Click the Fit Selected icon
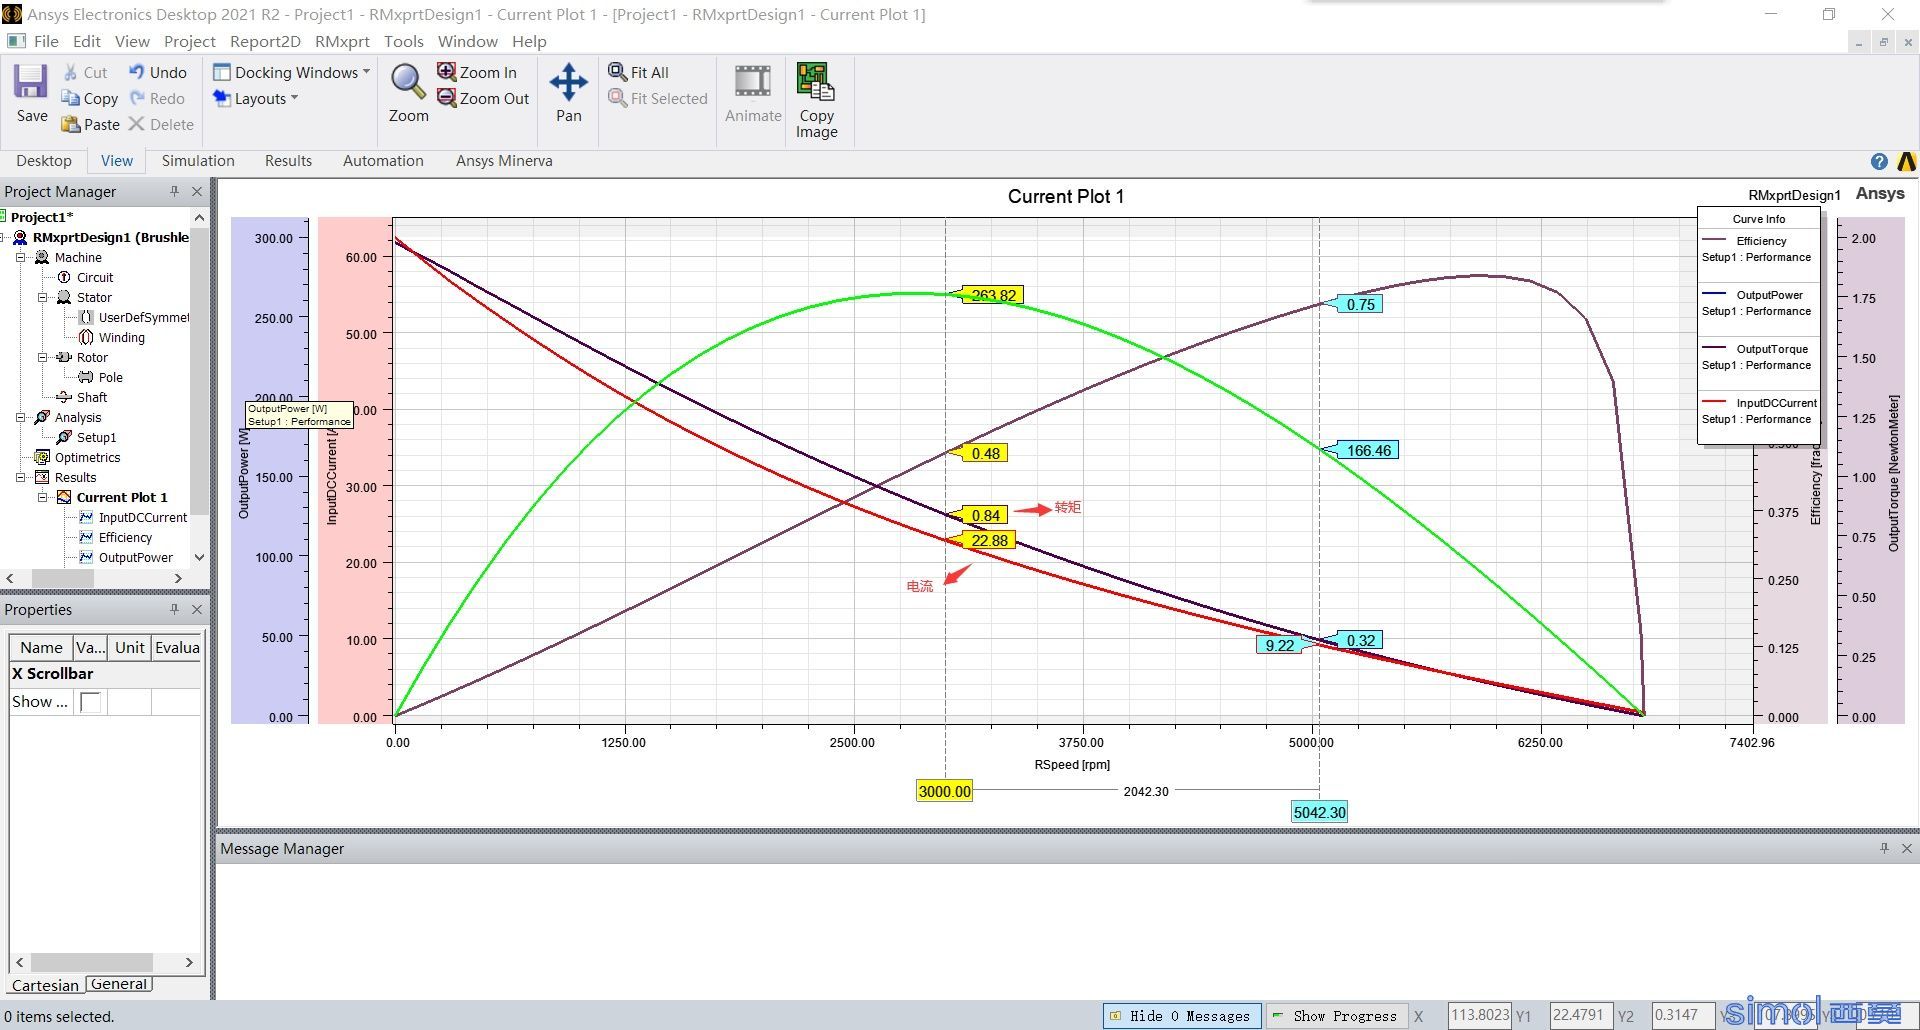The height and width of the screenshot is (1030, 1920). point(617,98)
